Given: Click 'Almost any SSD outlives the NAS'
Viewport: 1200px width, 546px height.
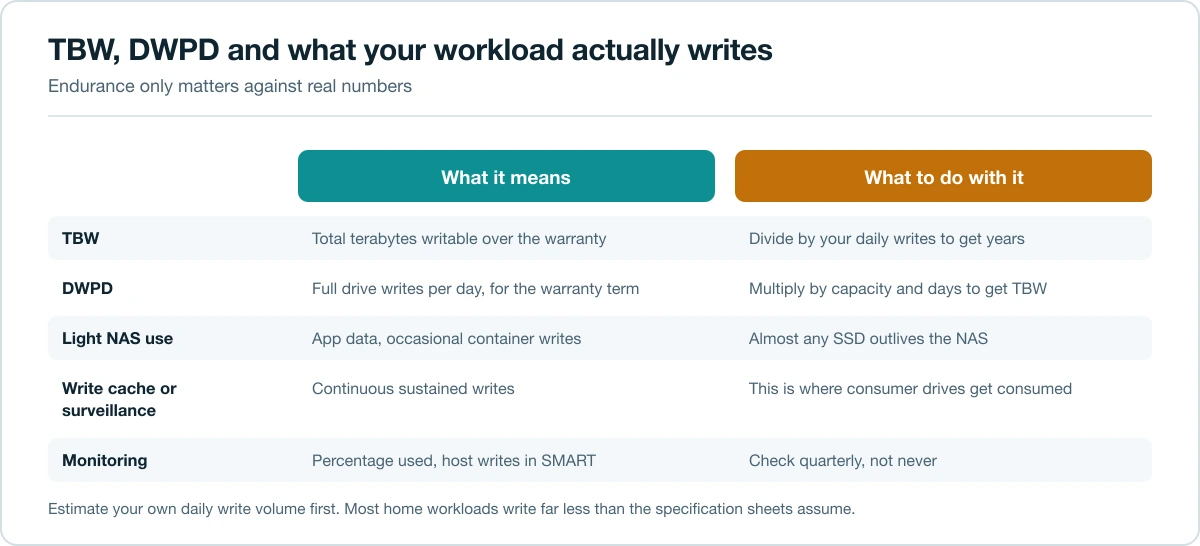Looking at the screenshot, I should pos(868,339).
